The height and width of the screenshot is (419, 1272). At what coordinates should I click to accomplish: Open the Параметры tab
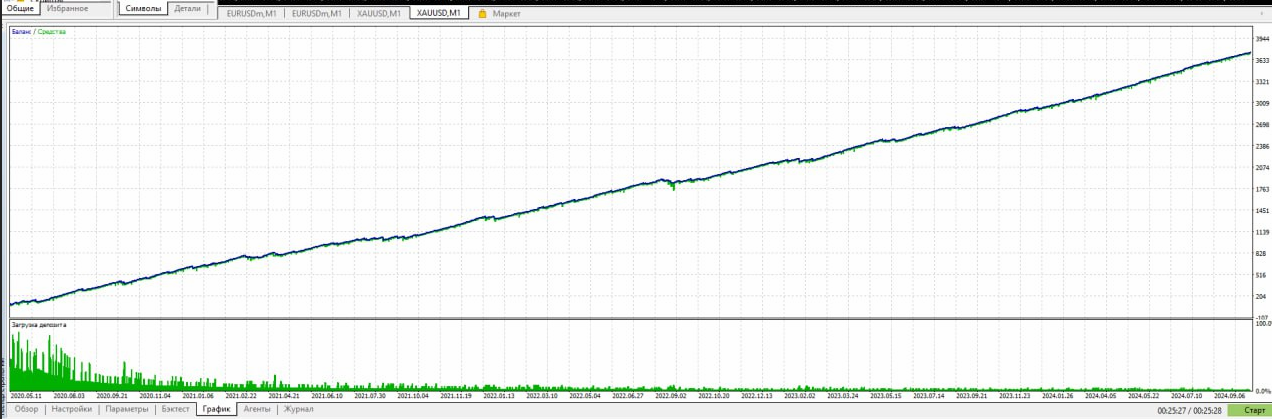(127, 409)
